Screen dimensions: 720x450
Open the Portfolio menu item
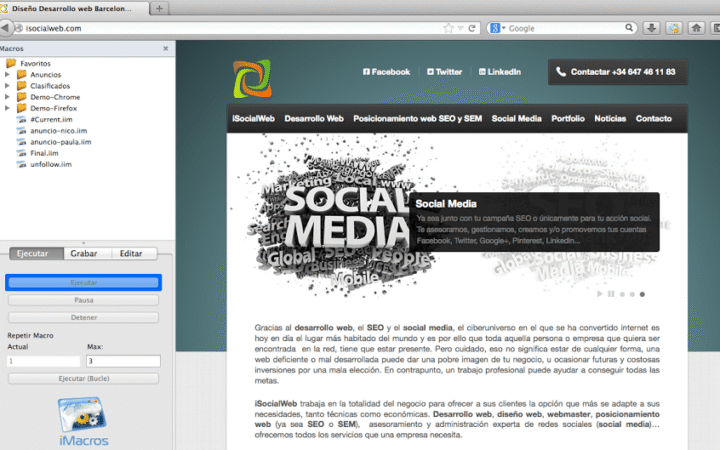pos(568,118)
